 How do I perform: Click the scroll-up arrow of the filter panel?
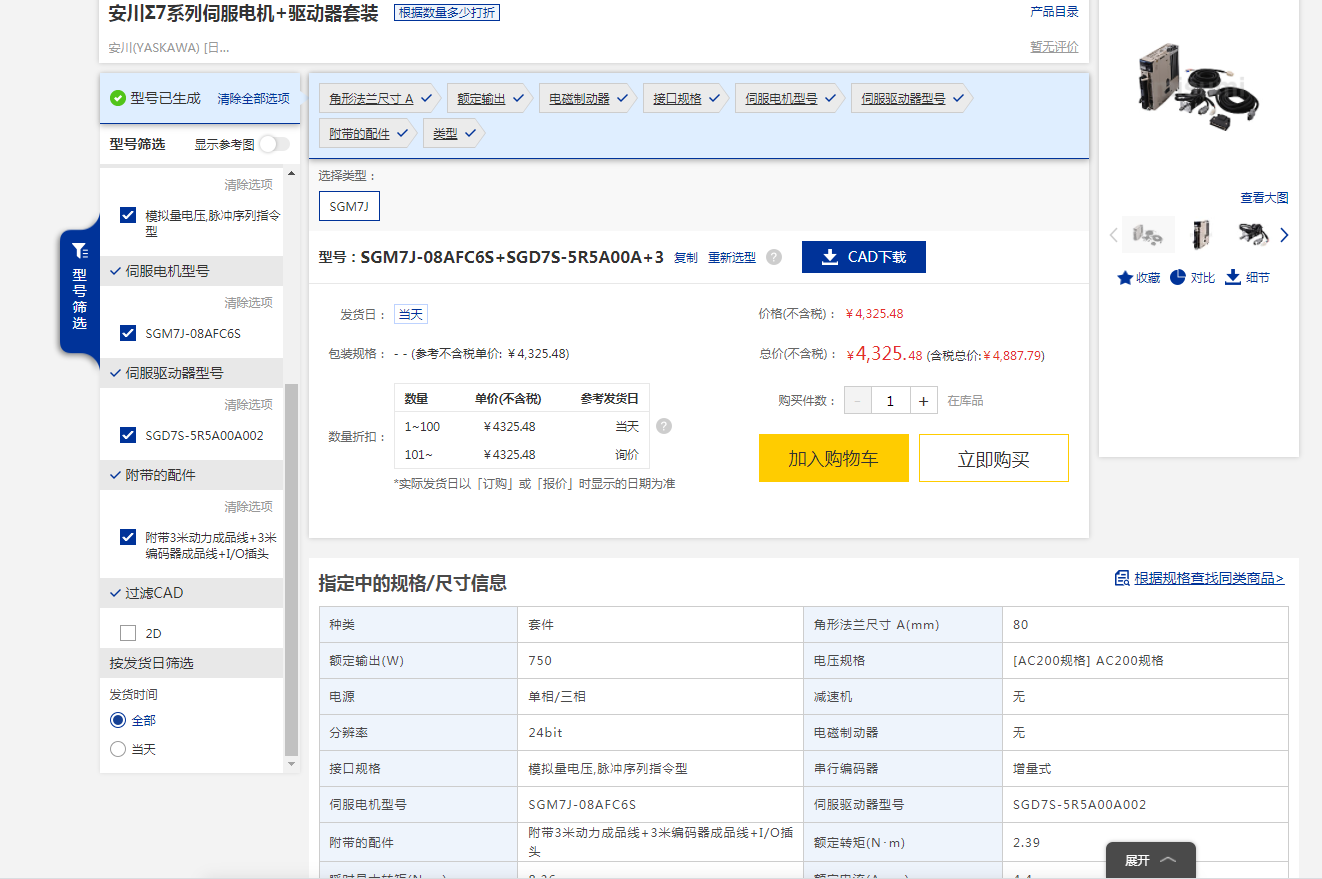tap(292, 174)
